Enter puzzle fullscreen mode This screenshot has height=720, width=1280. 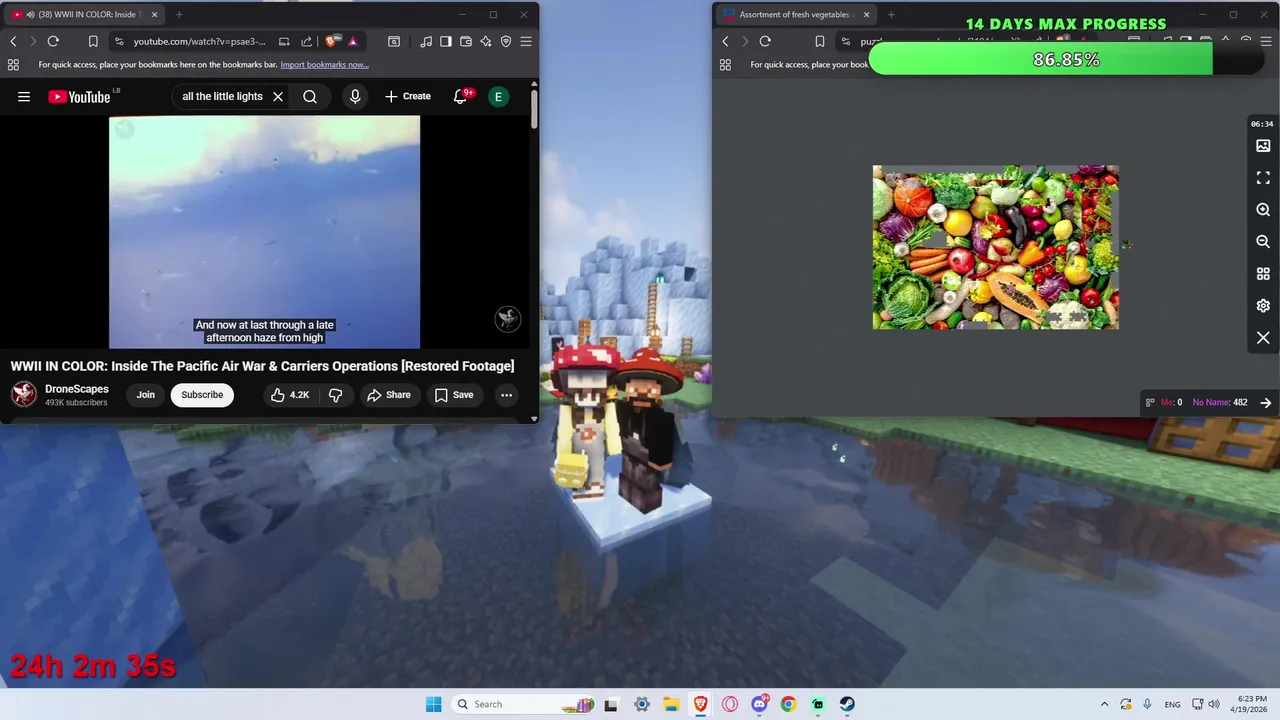1263,178
